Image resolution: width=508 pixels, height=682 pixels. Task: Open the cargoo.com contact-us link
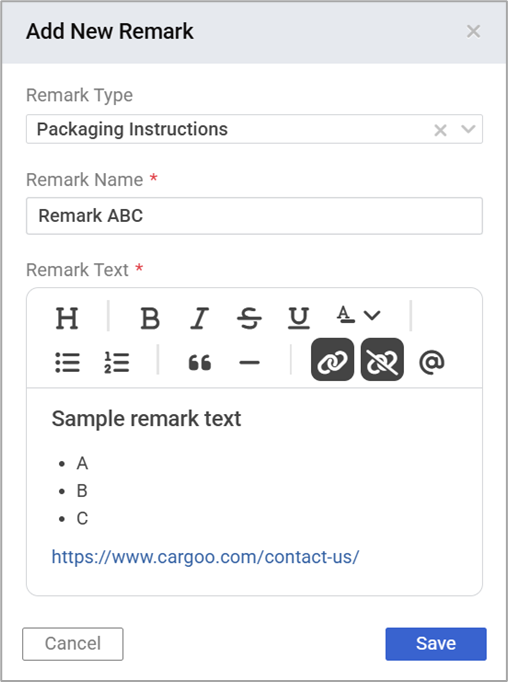pos(205,557)
